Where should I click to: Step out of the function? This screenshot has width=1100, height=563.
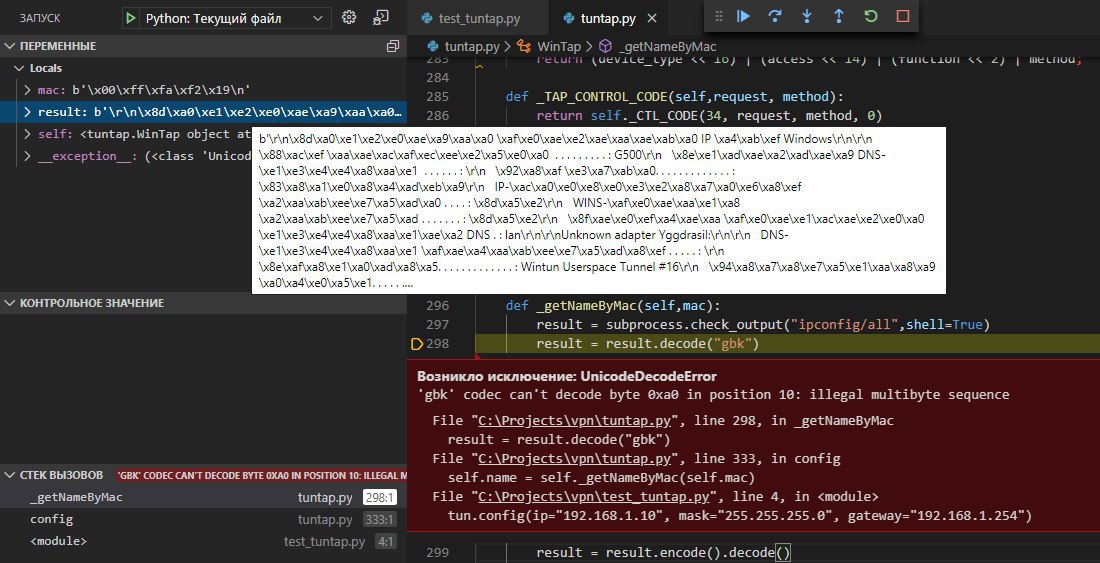pos(839,16)
